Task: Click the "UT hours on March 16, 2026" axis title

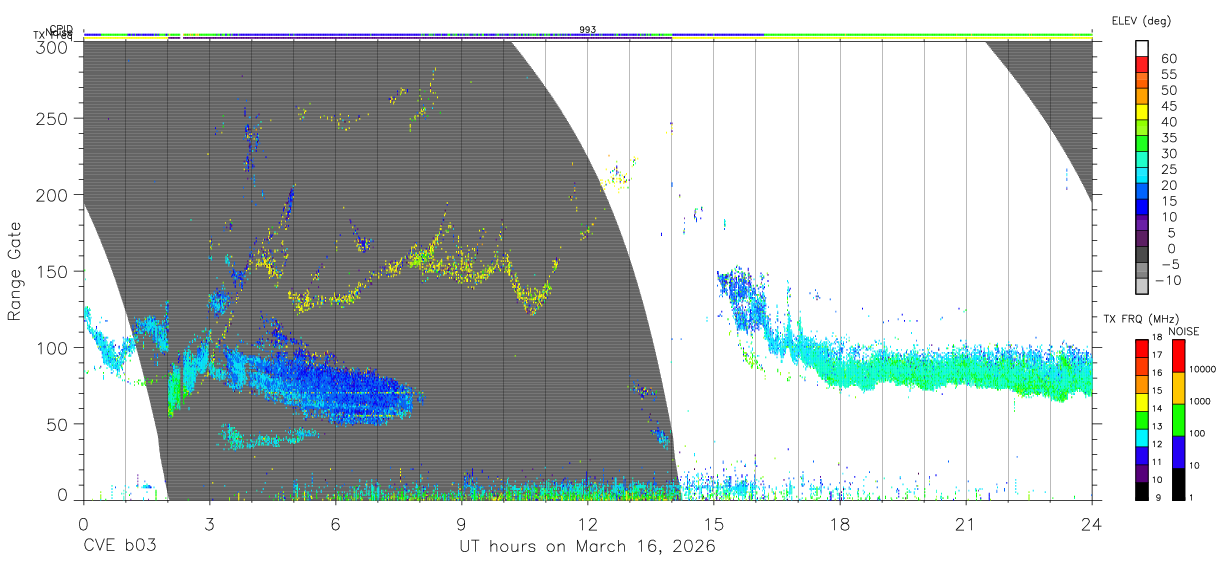Action: pos(588,547)
